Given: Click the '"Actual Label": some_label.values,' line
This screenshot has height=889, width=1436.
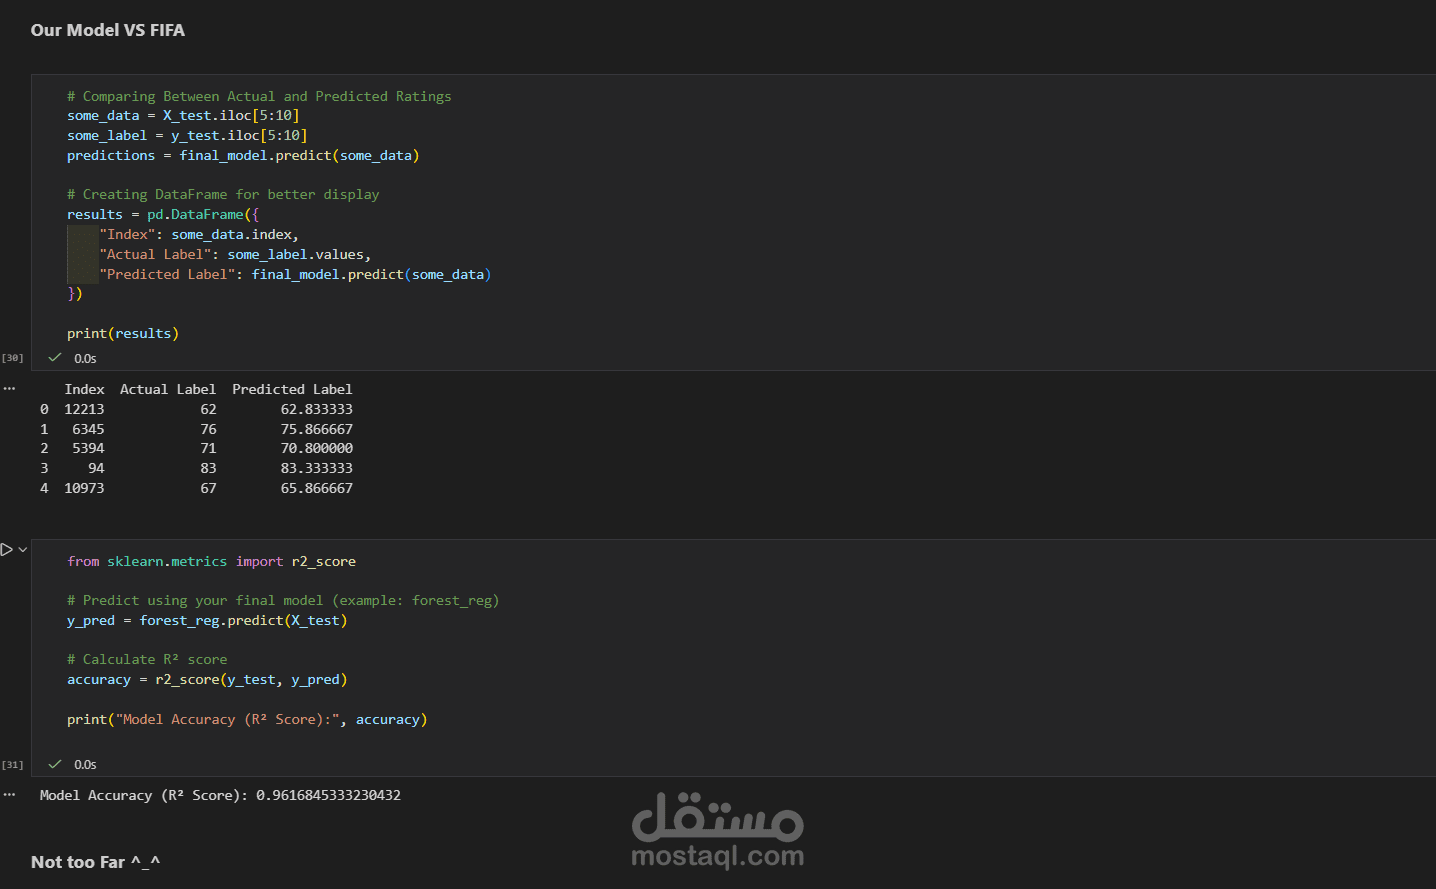Looking at the screenshot, I should point(235,255).
